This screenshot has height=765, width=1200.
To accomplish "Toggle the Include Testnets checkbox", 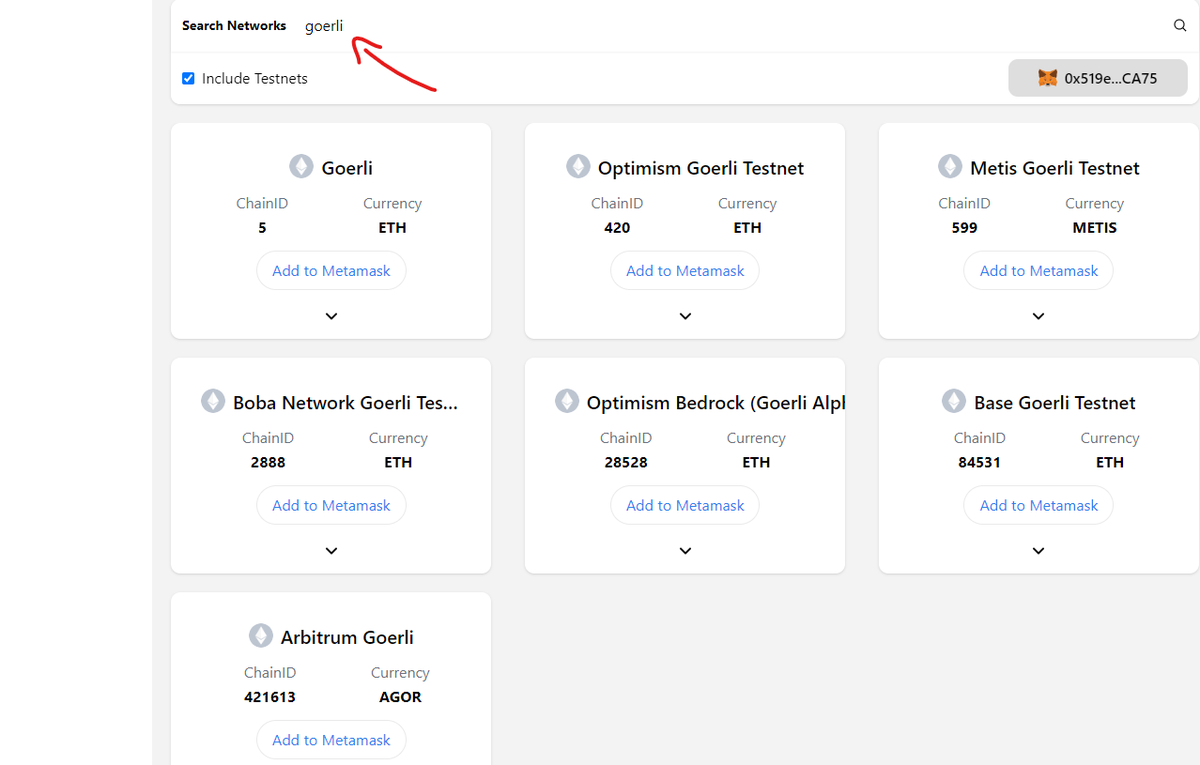I will pyautogui.click(x=188, y=78).
